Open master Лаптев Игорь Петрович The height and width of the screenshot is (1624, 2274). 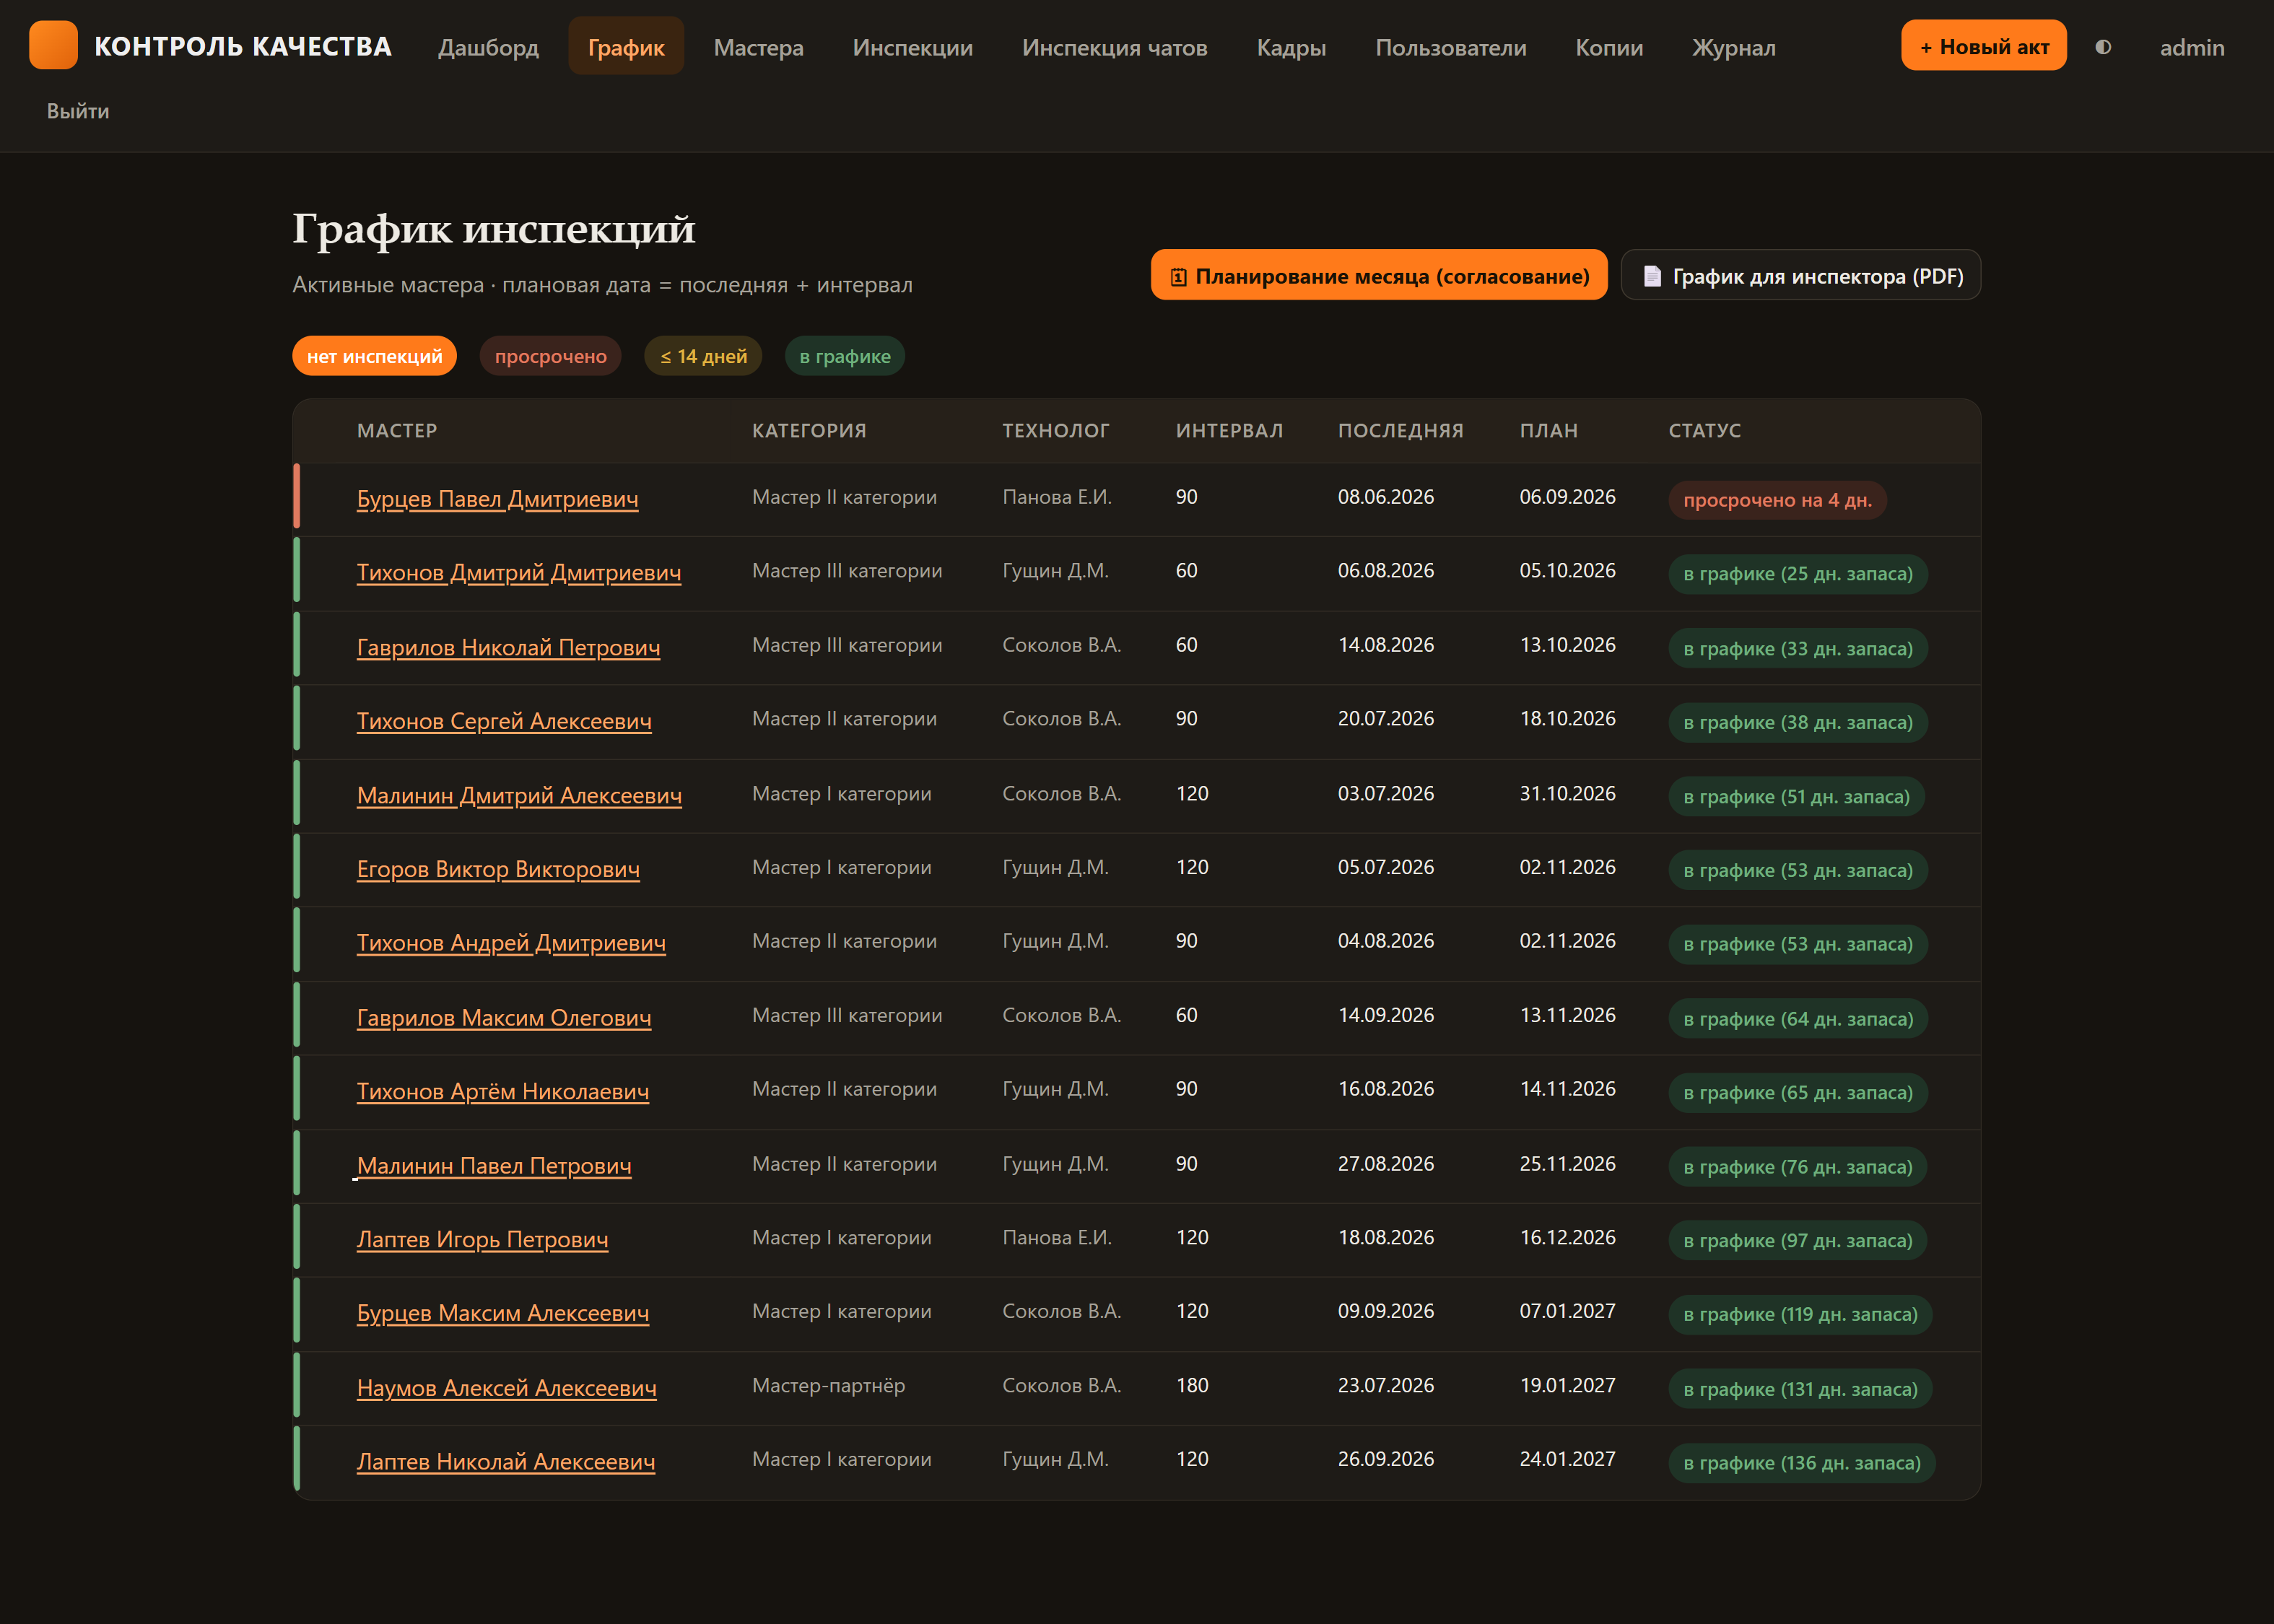pyautogui.click(x=482, y=1239)
